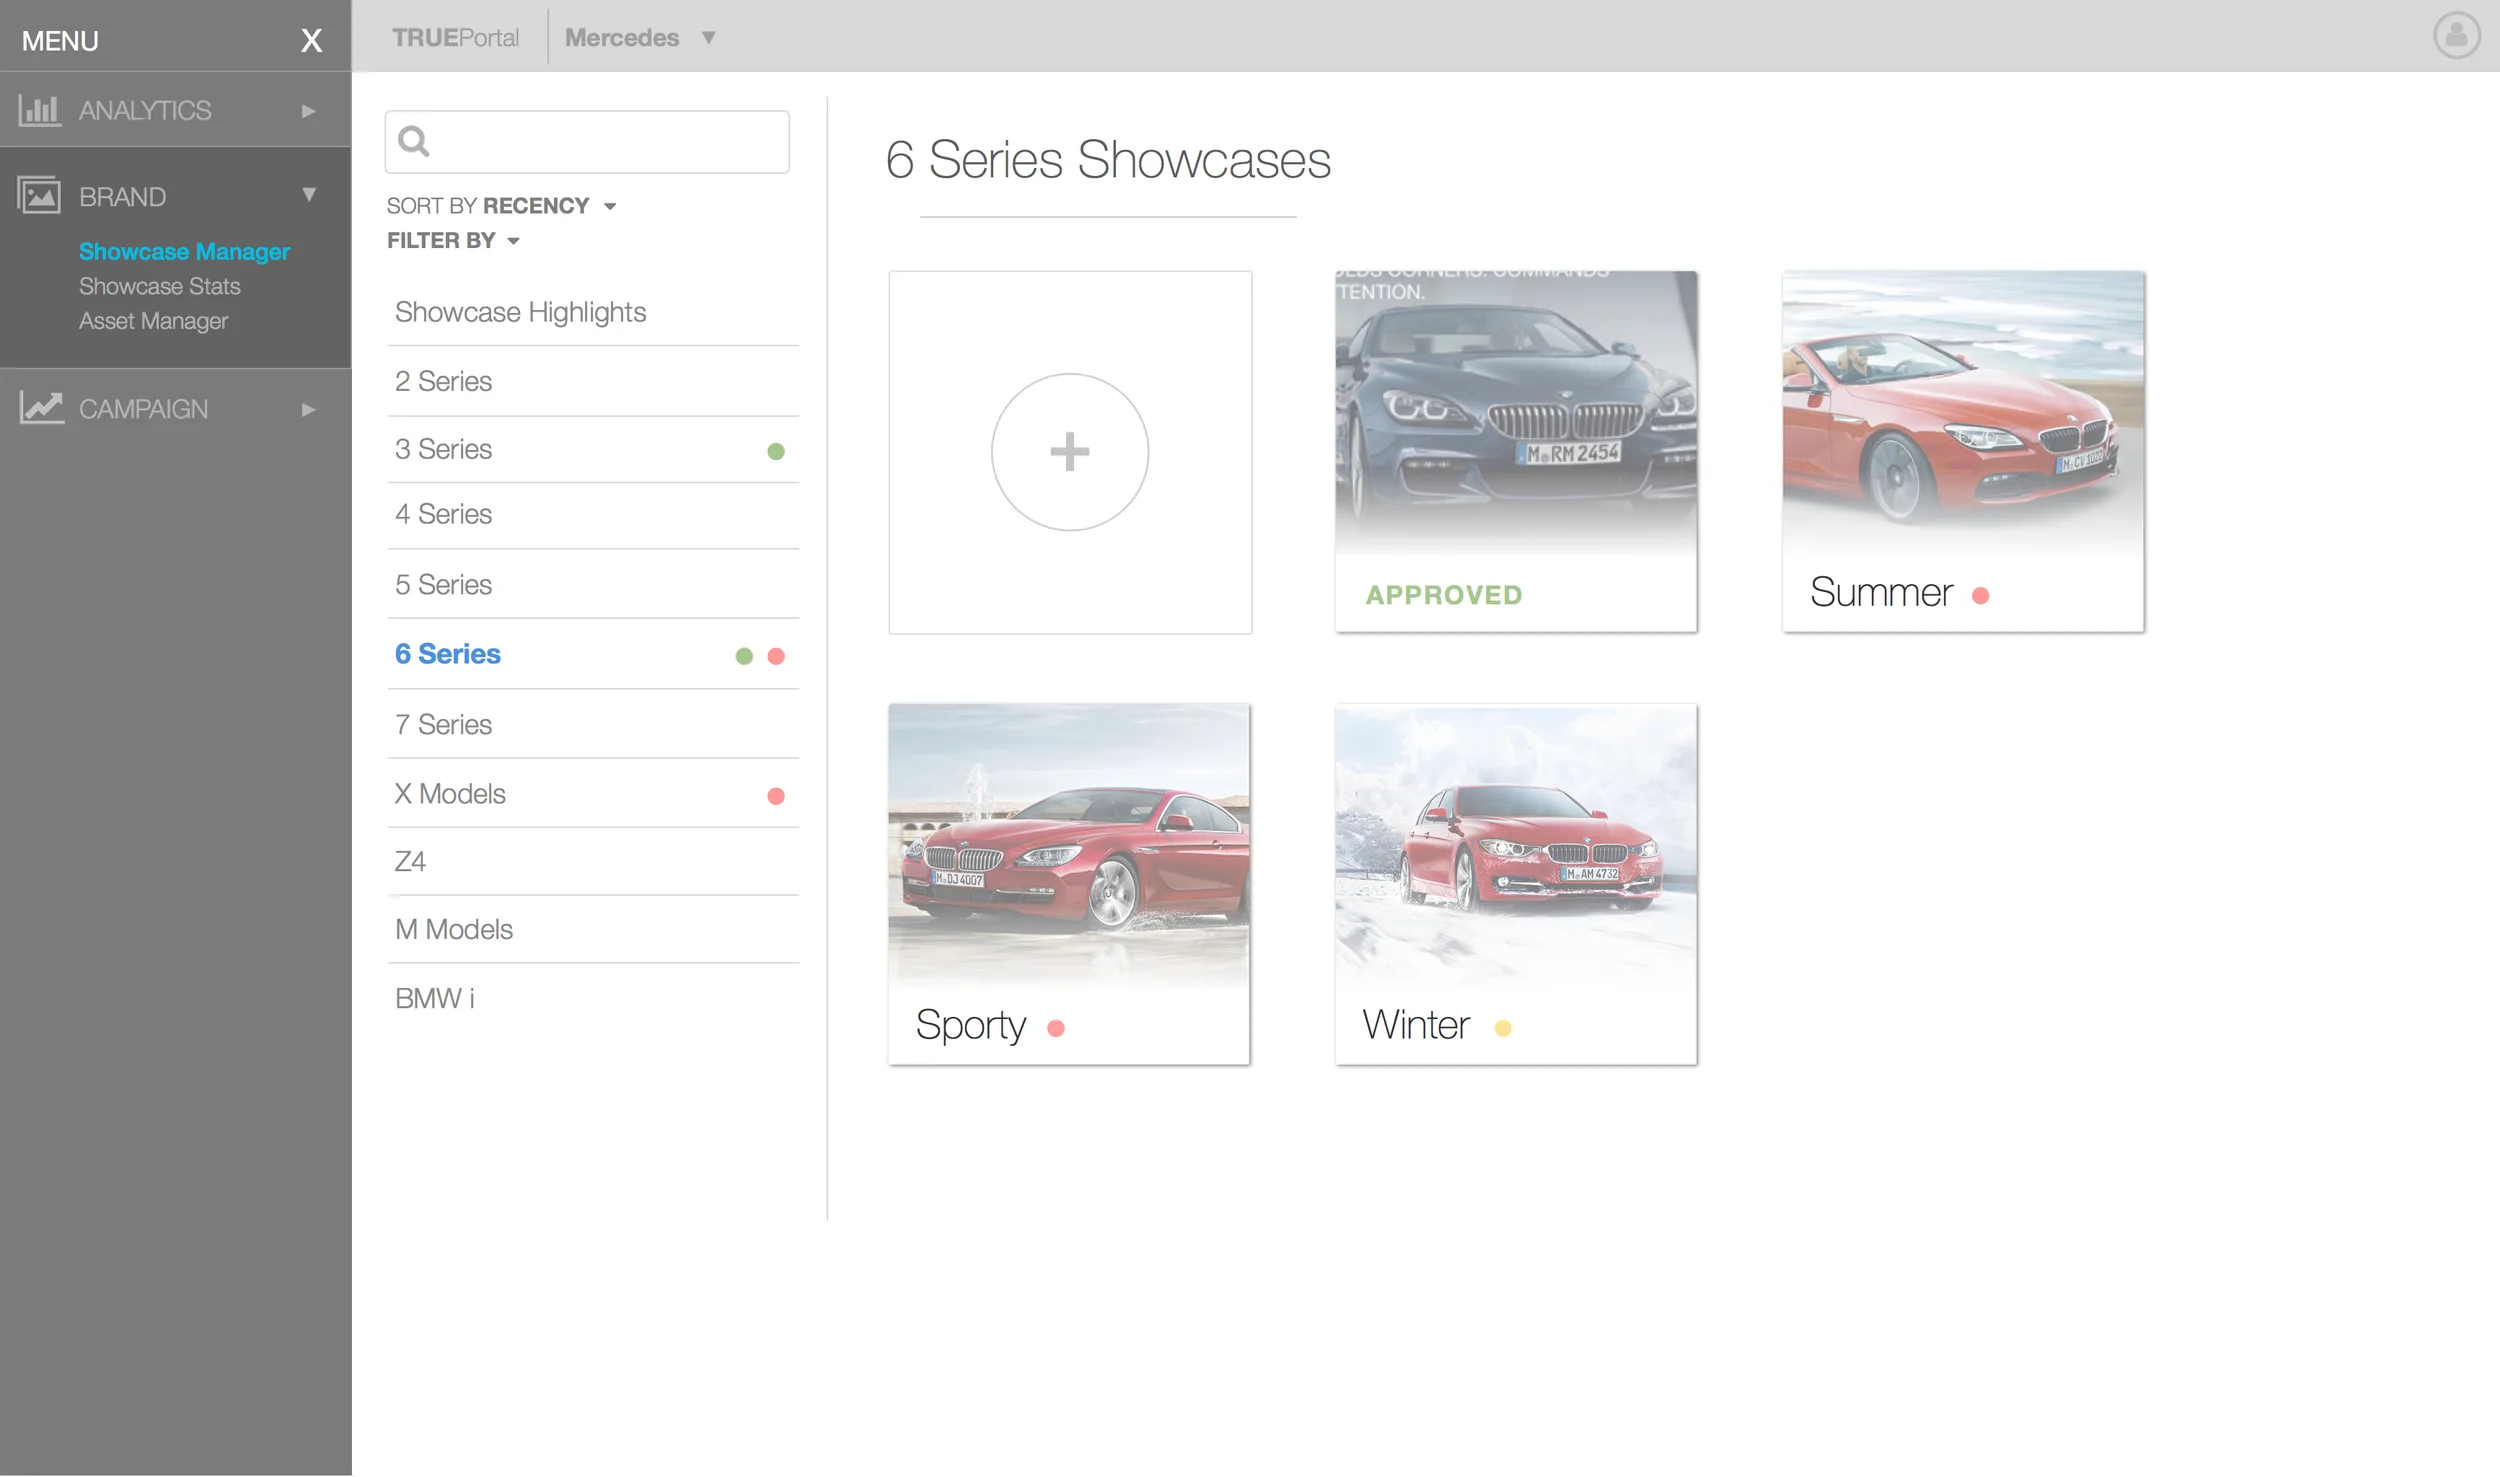2500x1477 pixels.
Task: Click the Campaign line chart icon
Action: pos(41,408)
